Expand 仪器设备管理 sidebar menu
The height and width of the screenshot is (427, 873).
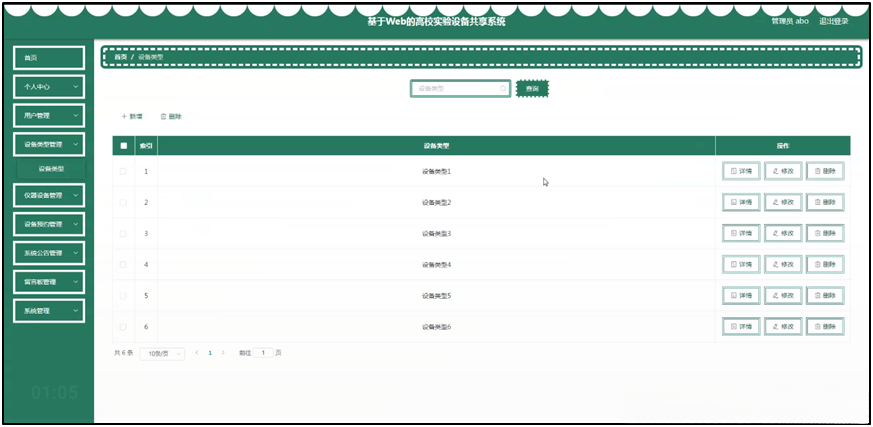coord(49,195)
